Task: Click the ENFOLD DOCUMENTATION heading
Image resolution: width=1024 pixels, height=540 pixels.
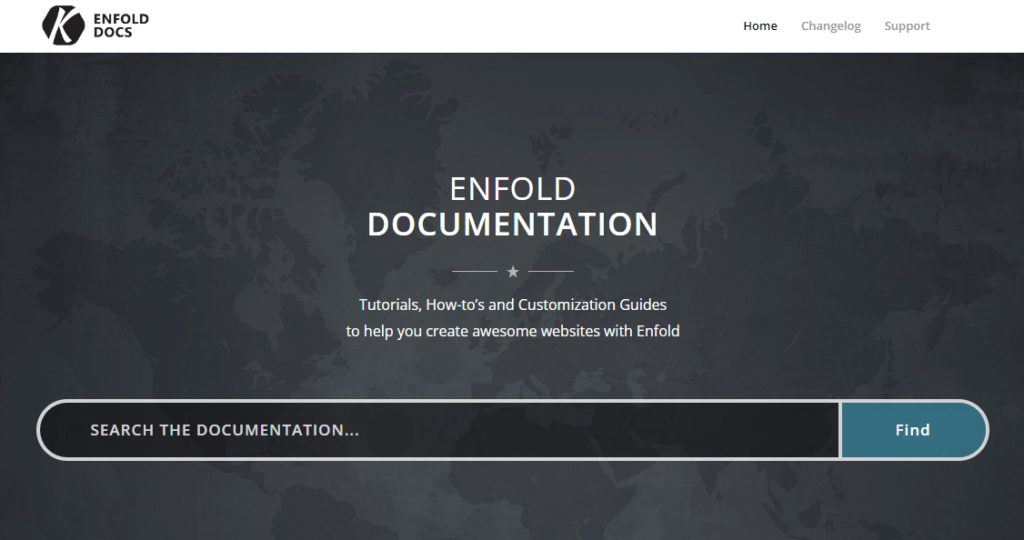Action: pyautogui.click(x=513, y=206)
